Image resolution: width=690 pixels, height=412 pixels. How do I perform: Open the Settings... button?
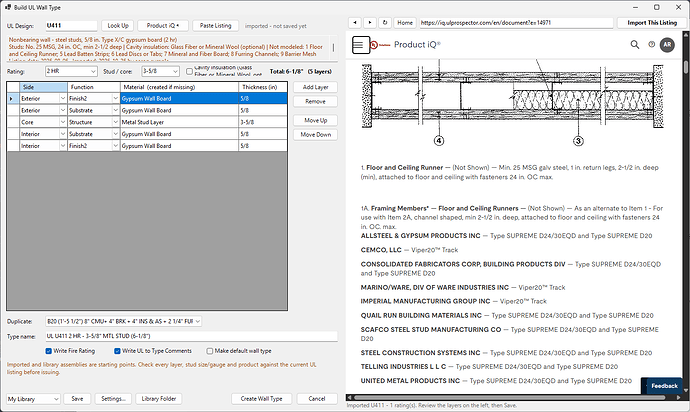point(113,399)
